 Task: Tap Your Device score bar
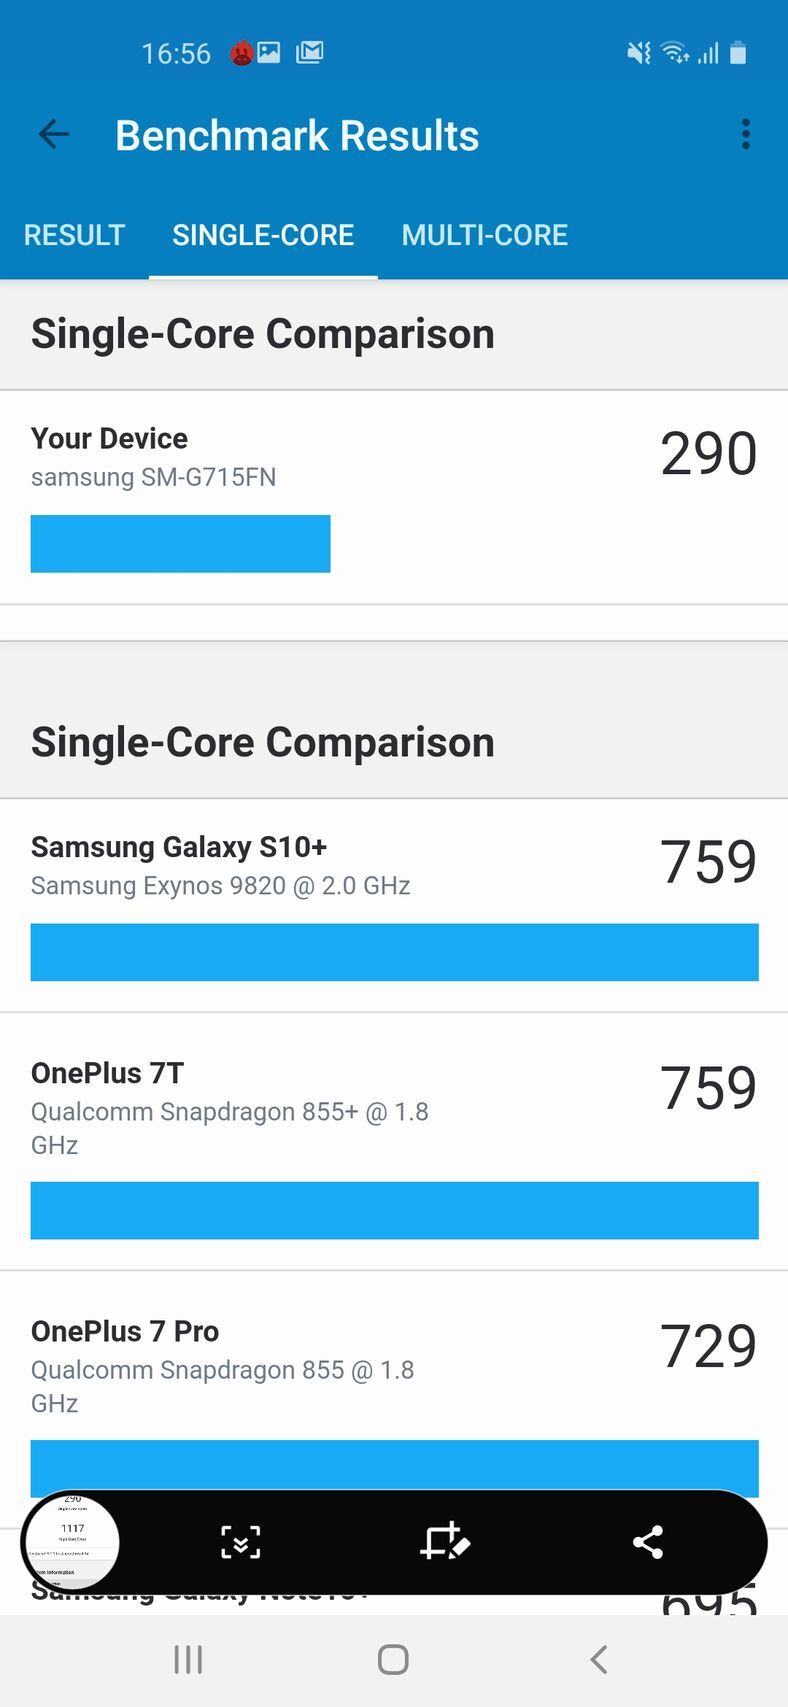pos(180,544)
